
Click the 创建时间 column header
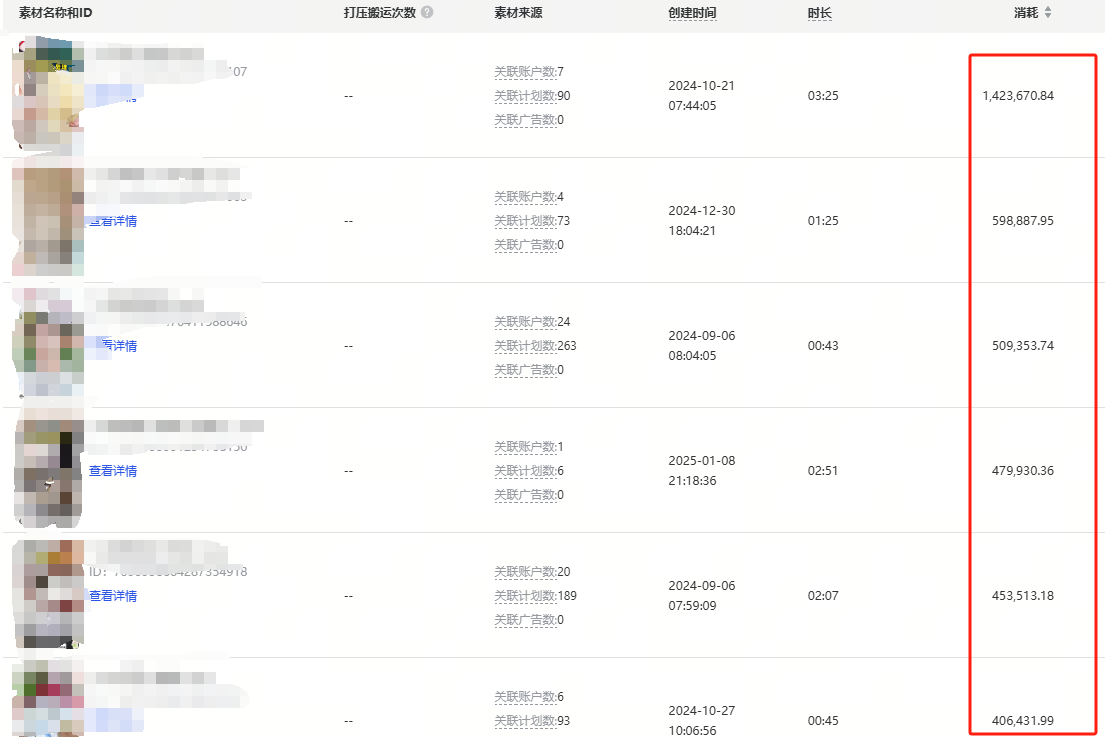click(692, 13)
